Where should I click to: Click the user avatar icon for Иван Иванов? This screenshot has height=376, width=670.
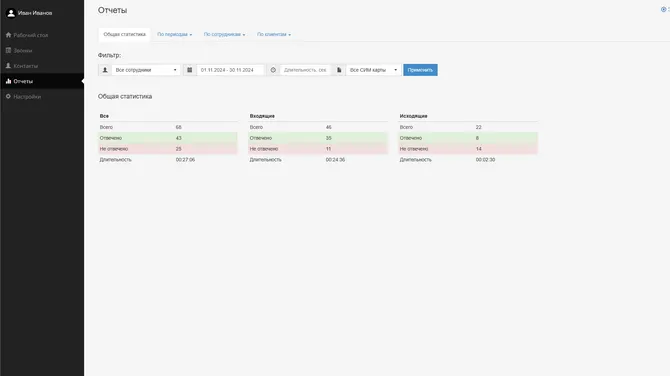coord(11,13)
